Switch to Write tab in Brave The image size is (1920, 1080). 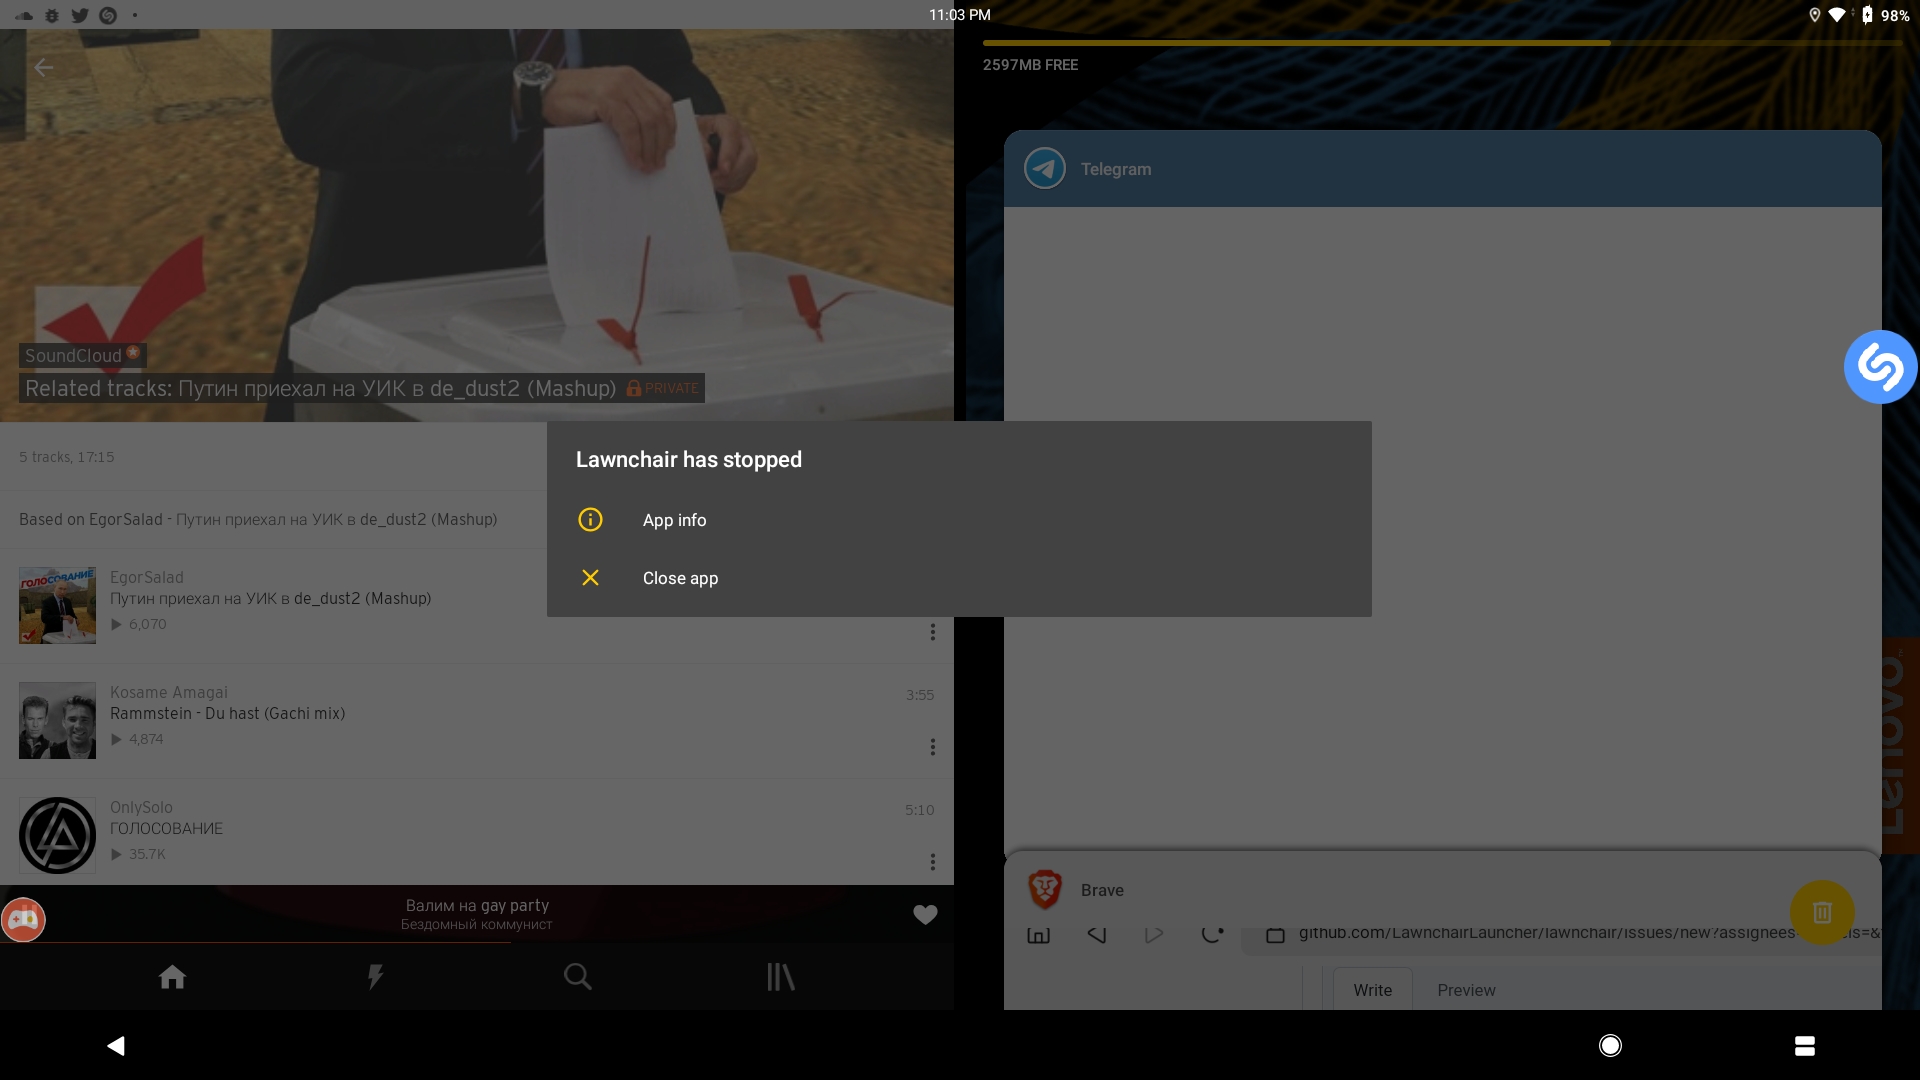[x=1372, y=990]
